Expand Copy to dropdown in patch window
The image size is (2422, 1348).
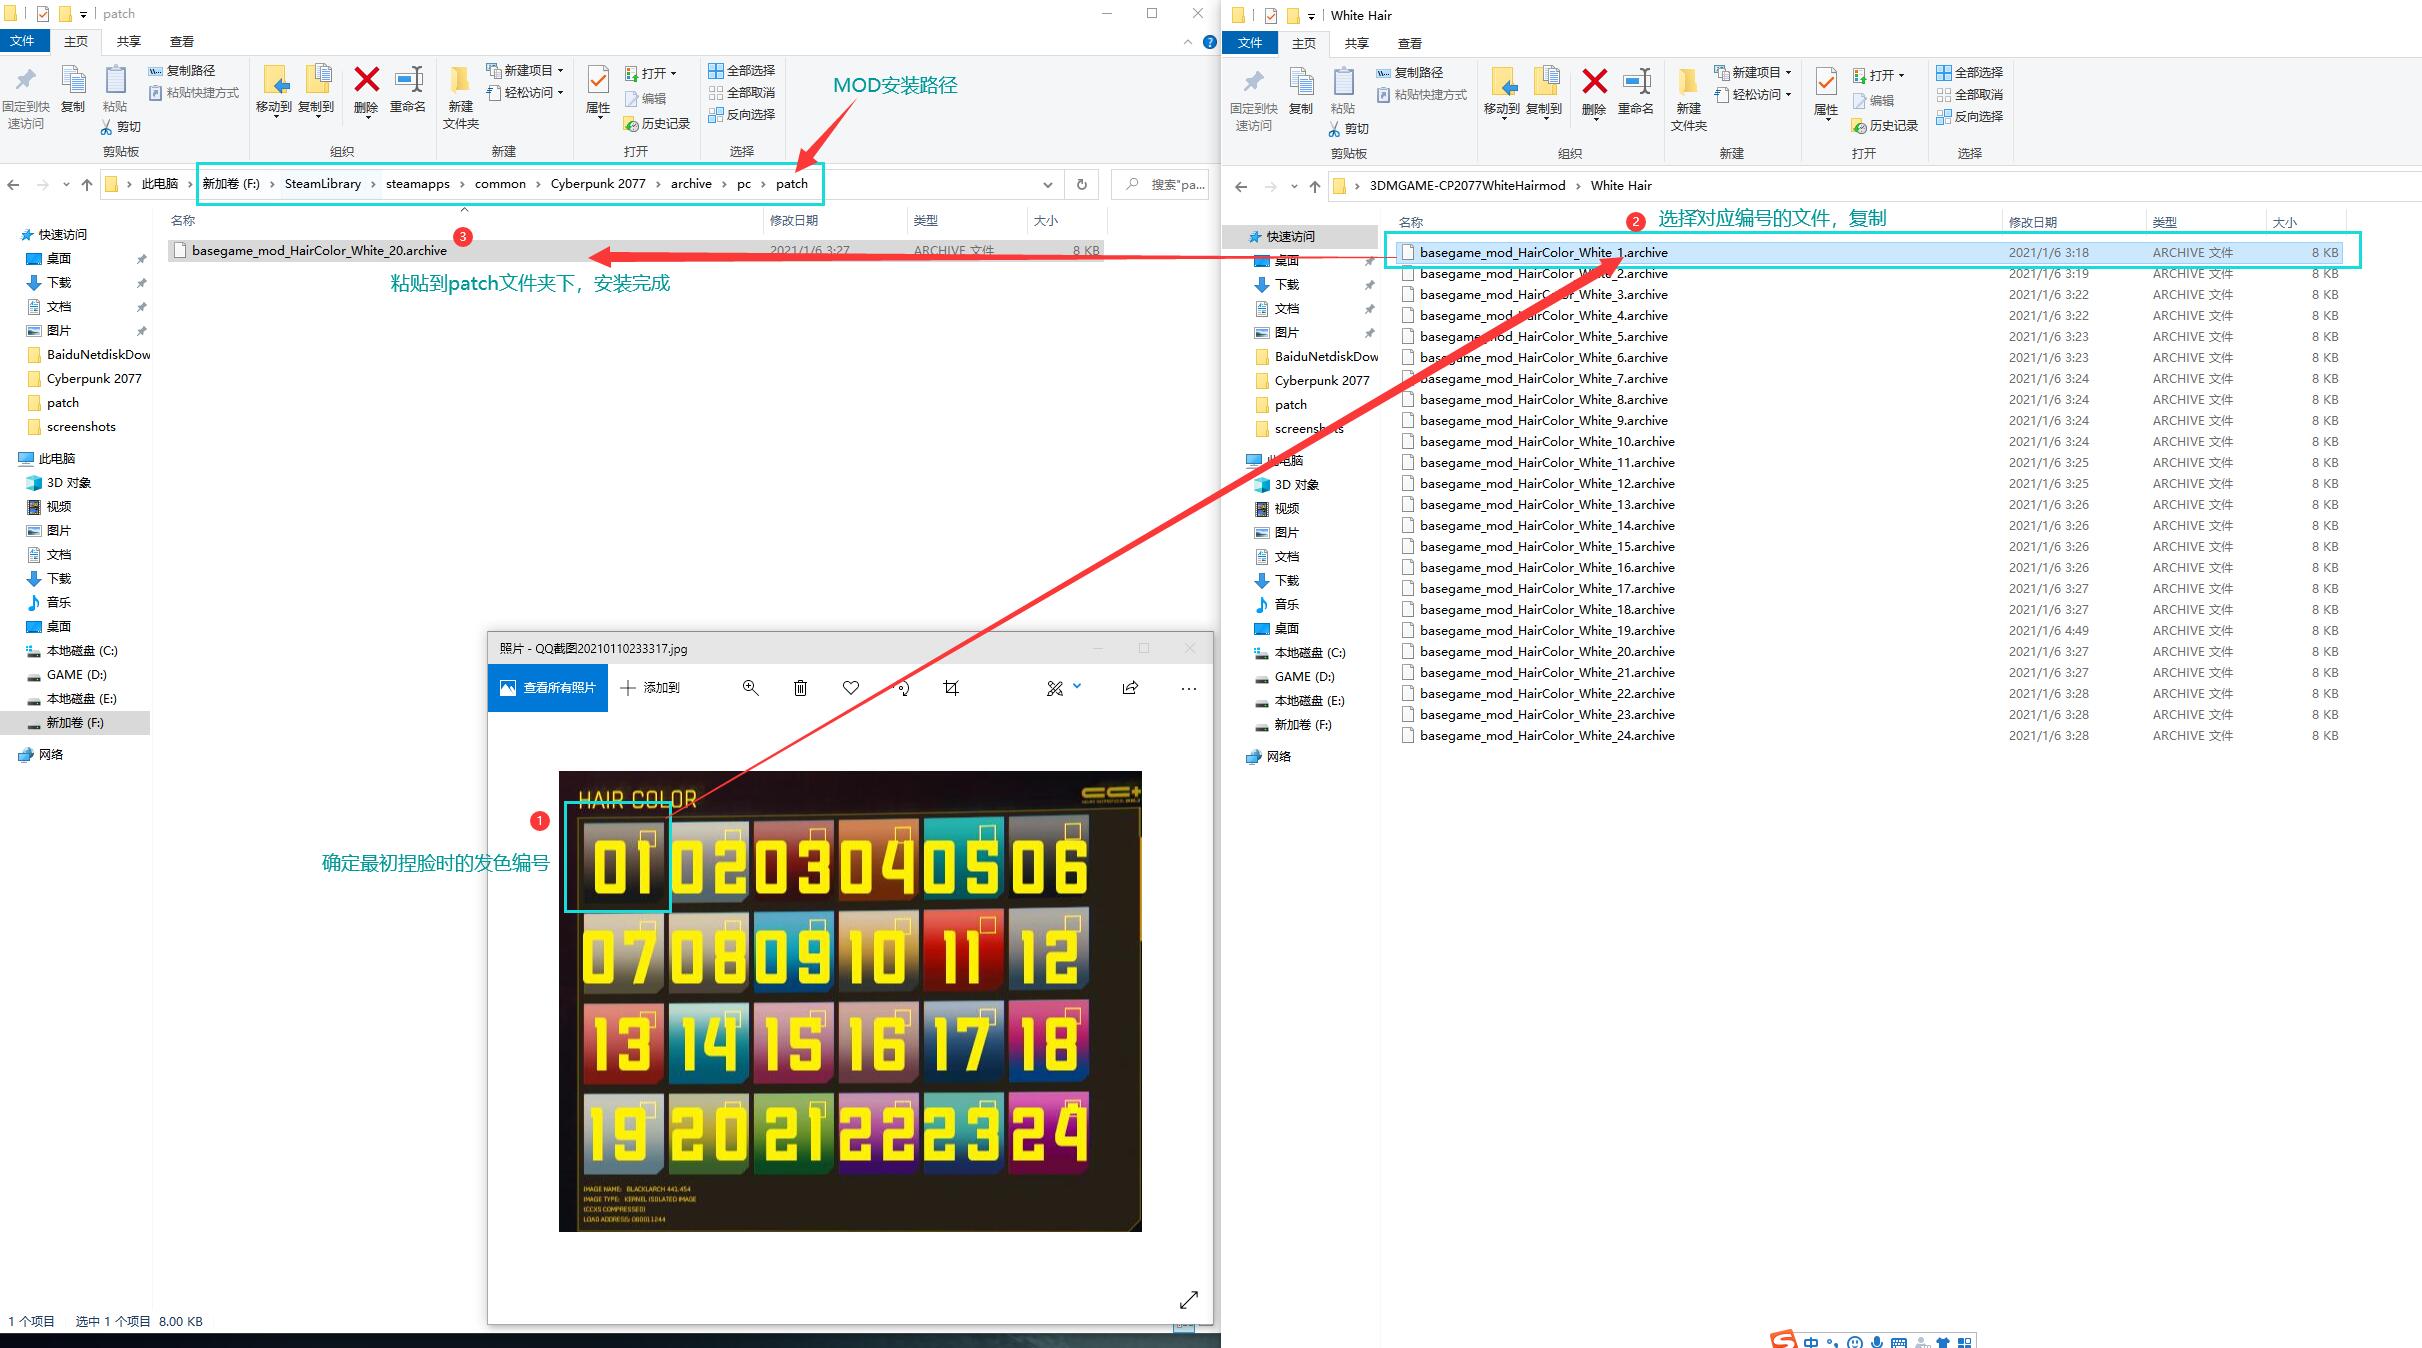316,116
